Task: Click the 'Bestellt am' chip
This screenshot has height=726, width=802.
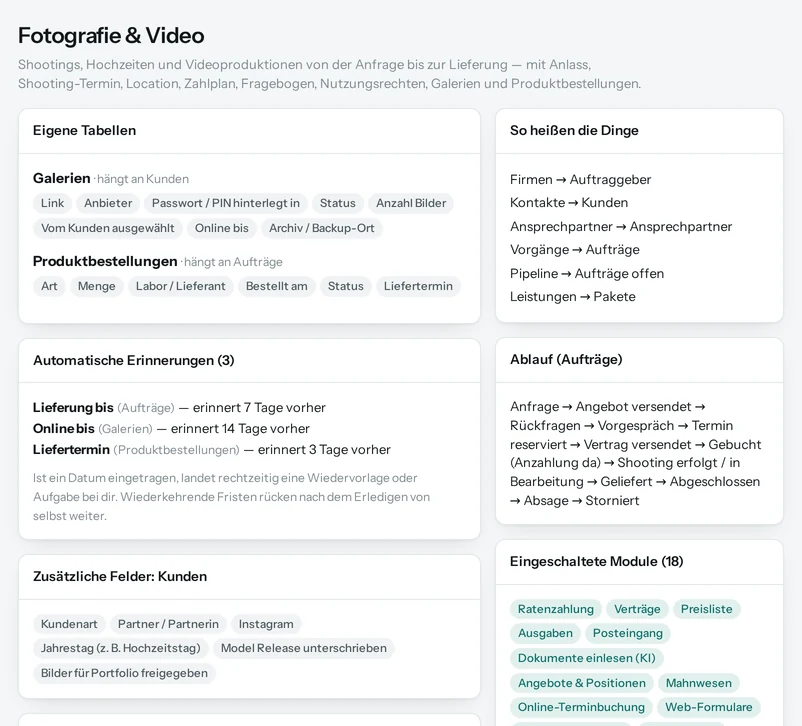Action: pyautogui.click(x=277, y=286)
